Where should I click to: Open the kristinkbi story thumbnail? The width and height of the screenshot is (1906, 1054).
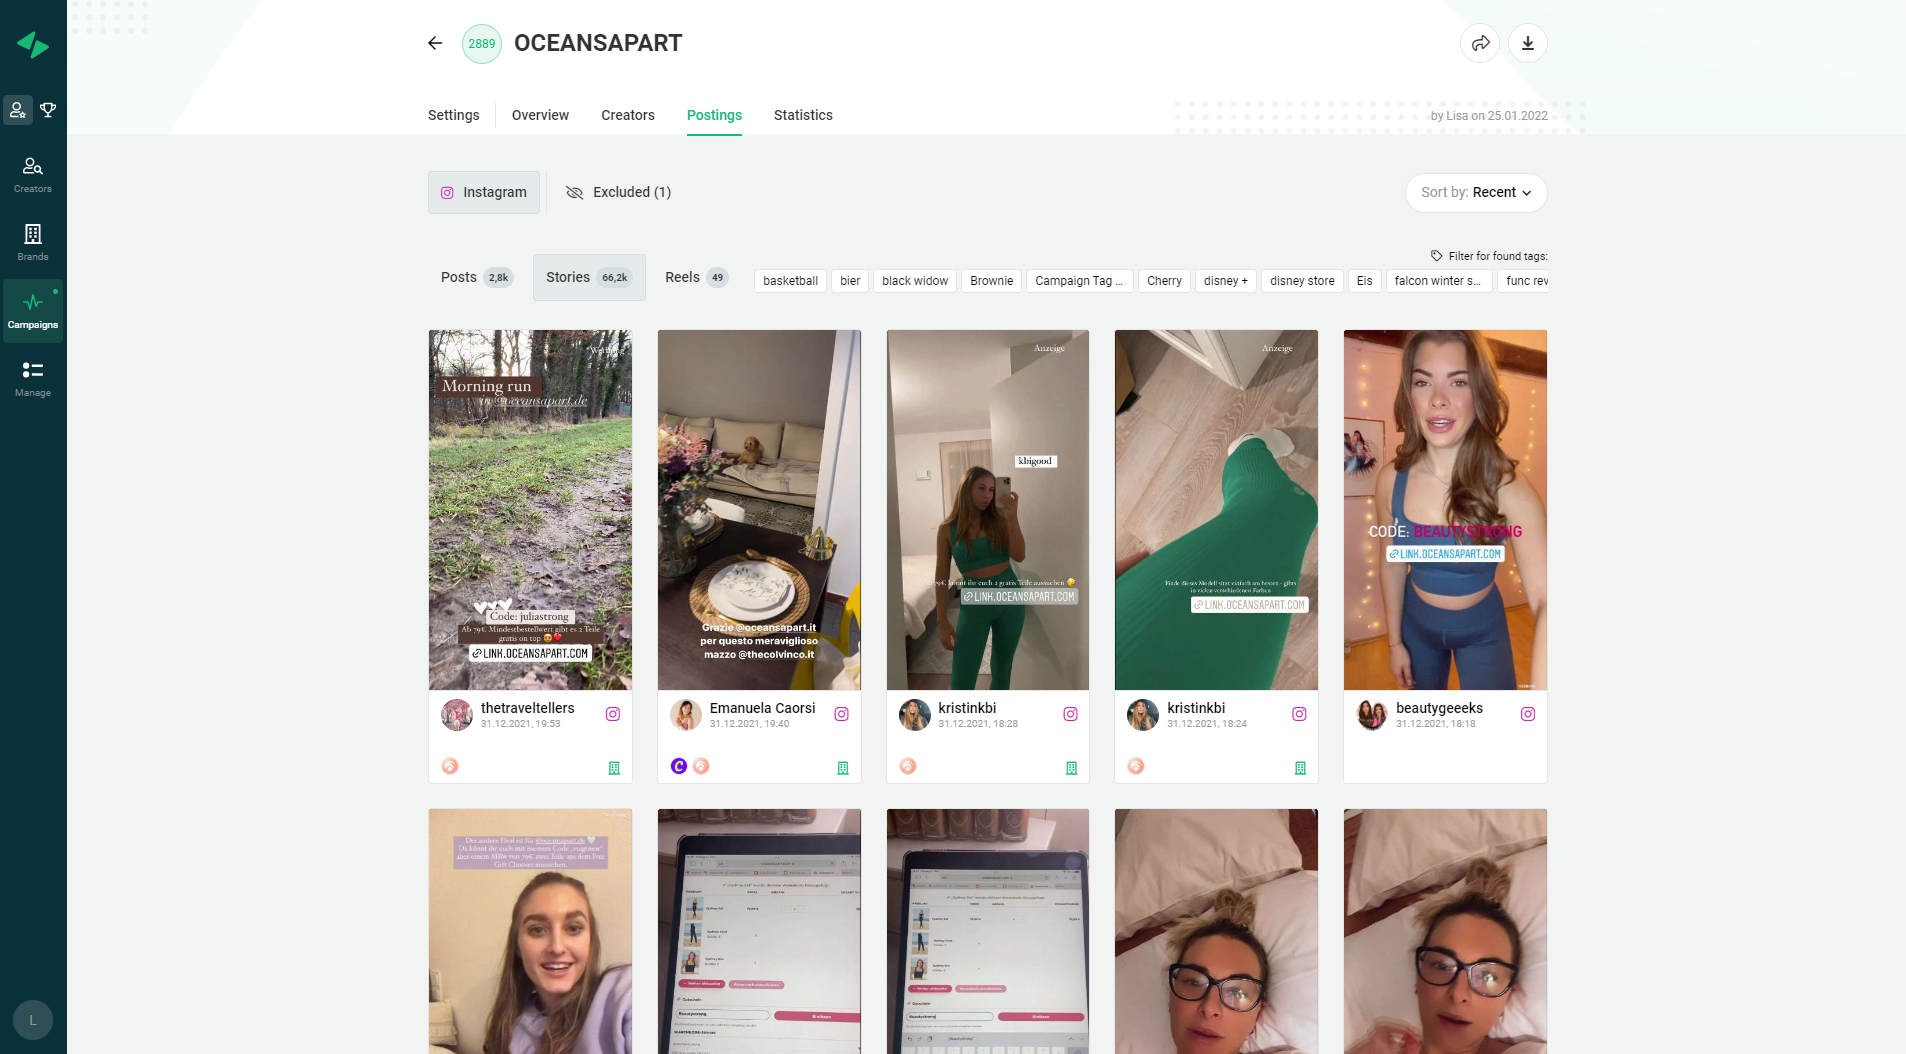pyautogui.click(x=986, y=510)
